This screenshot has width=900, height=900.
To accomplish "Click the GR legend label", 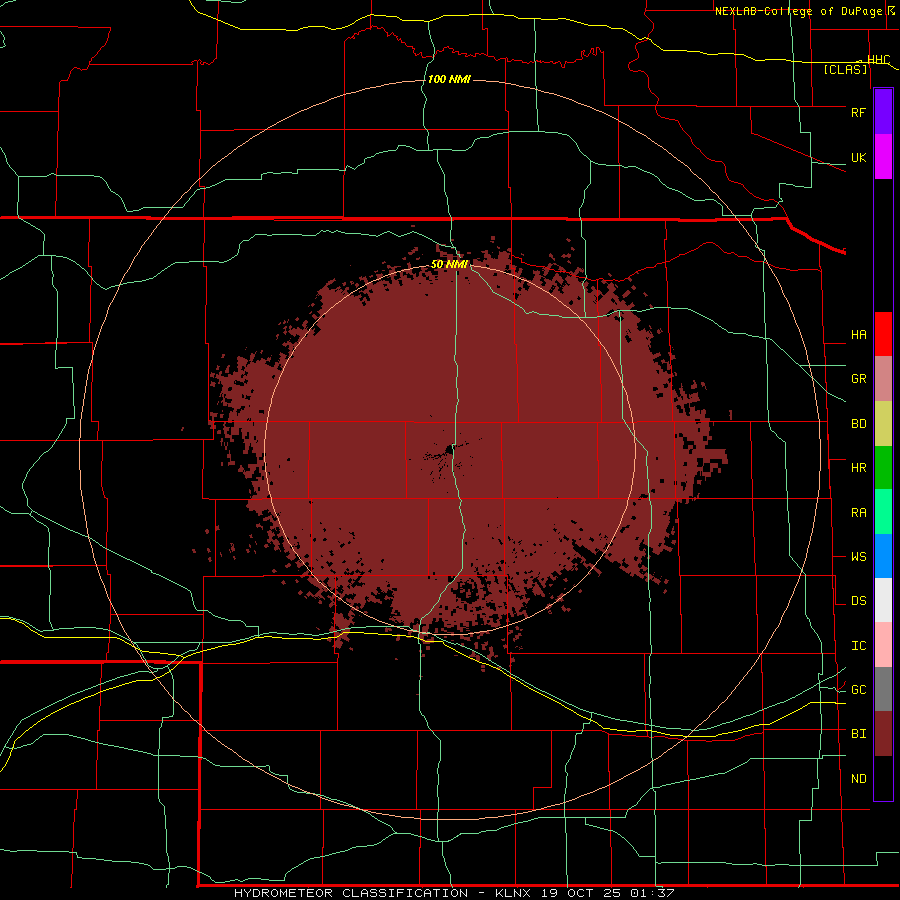I will point(858,379).
